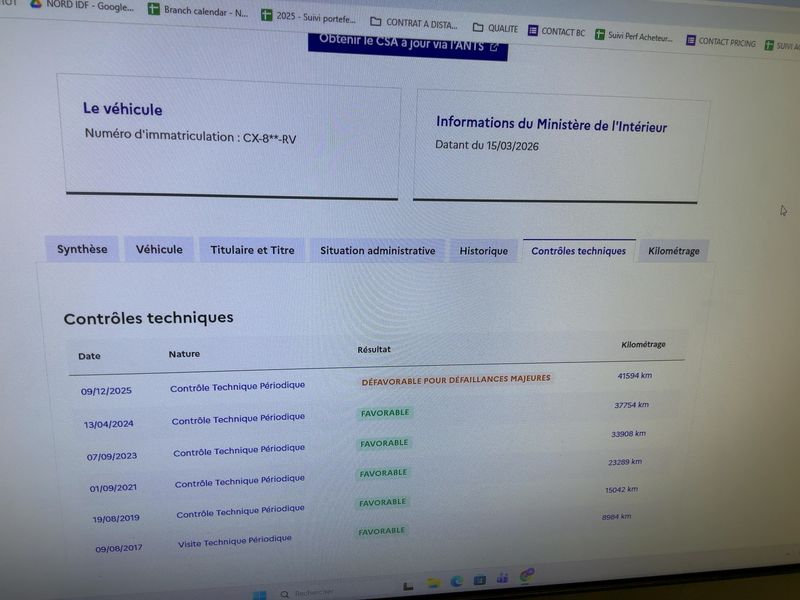
Task: Click the 23289 km mileage value
Action: pos(625,462)
